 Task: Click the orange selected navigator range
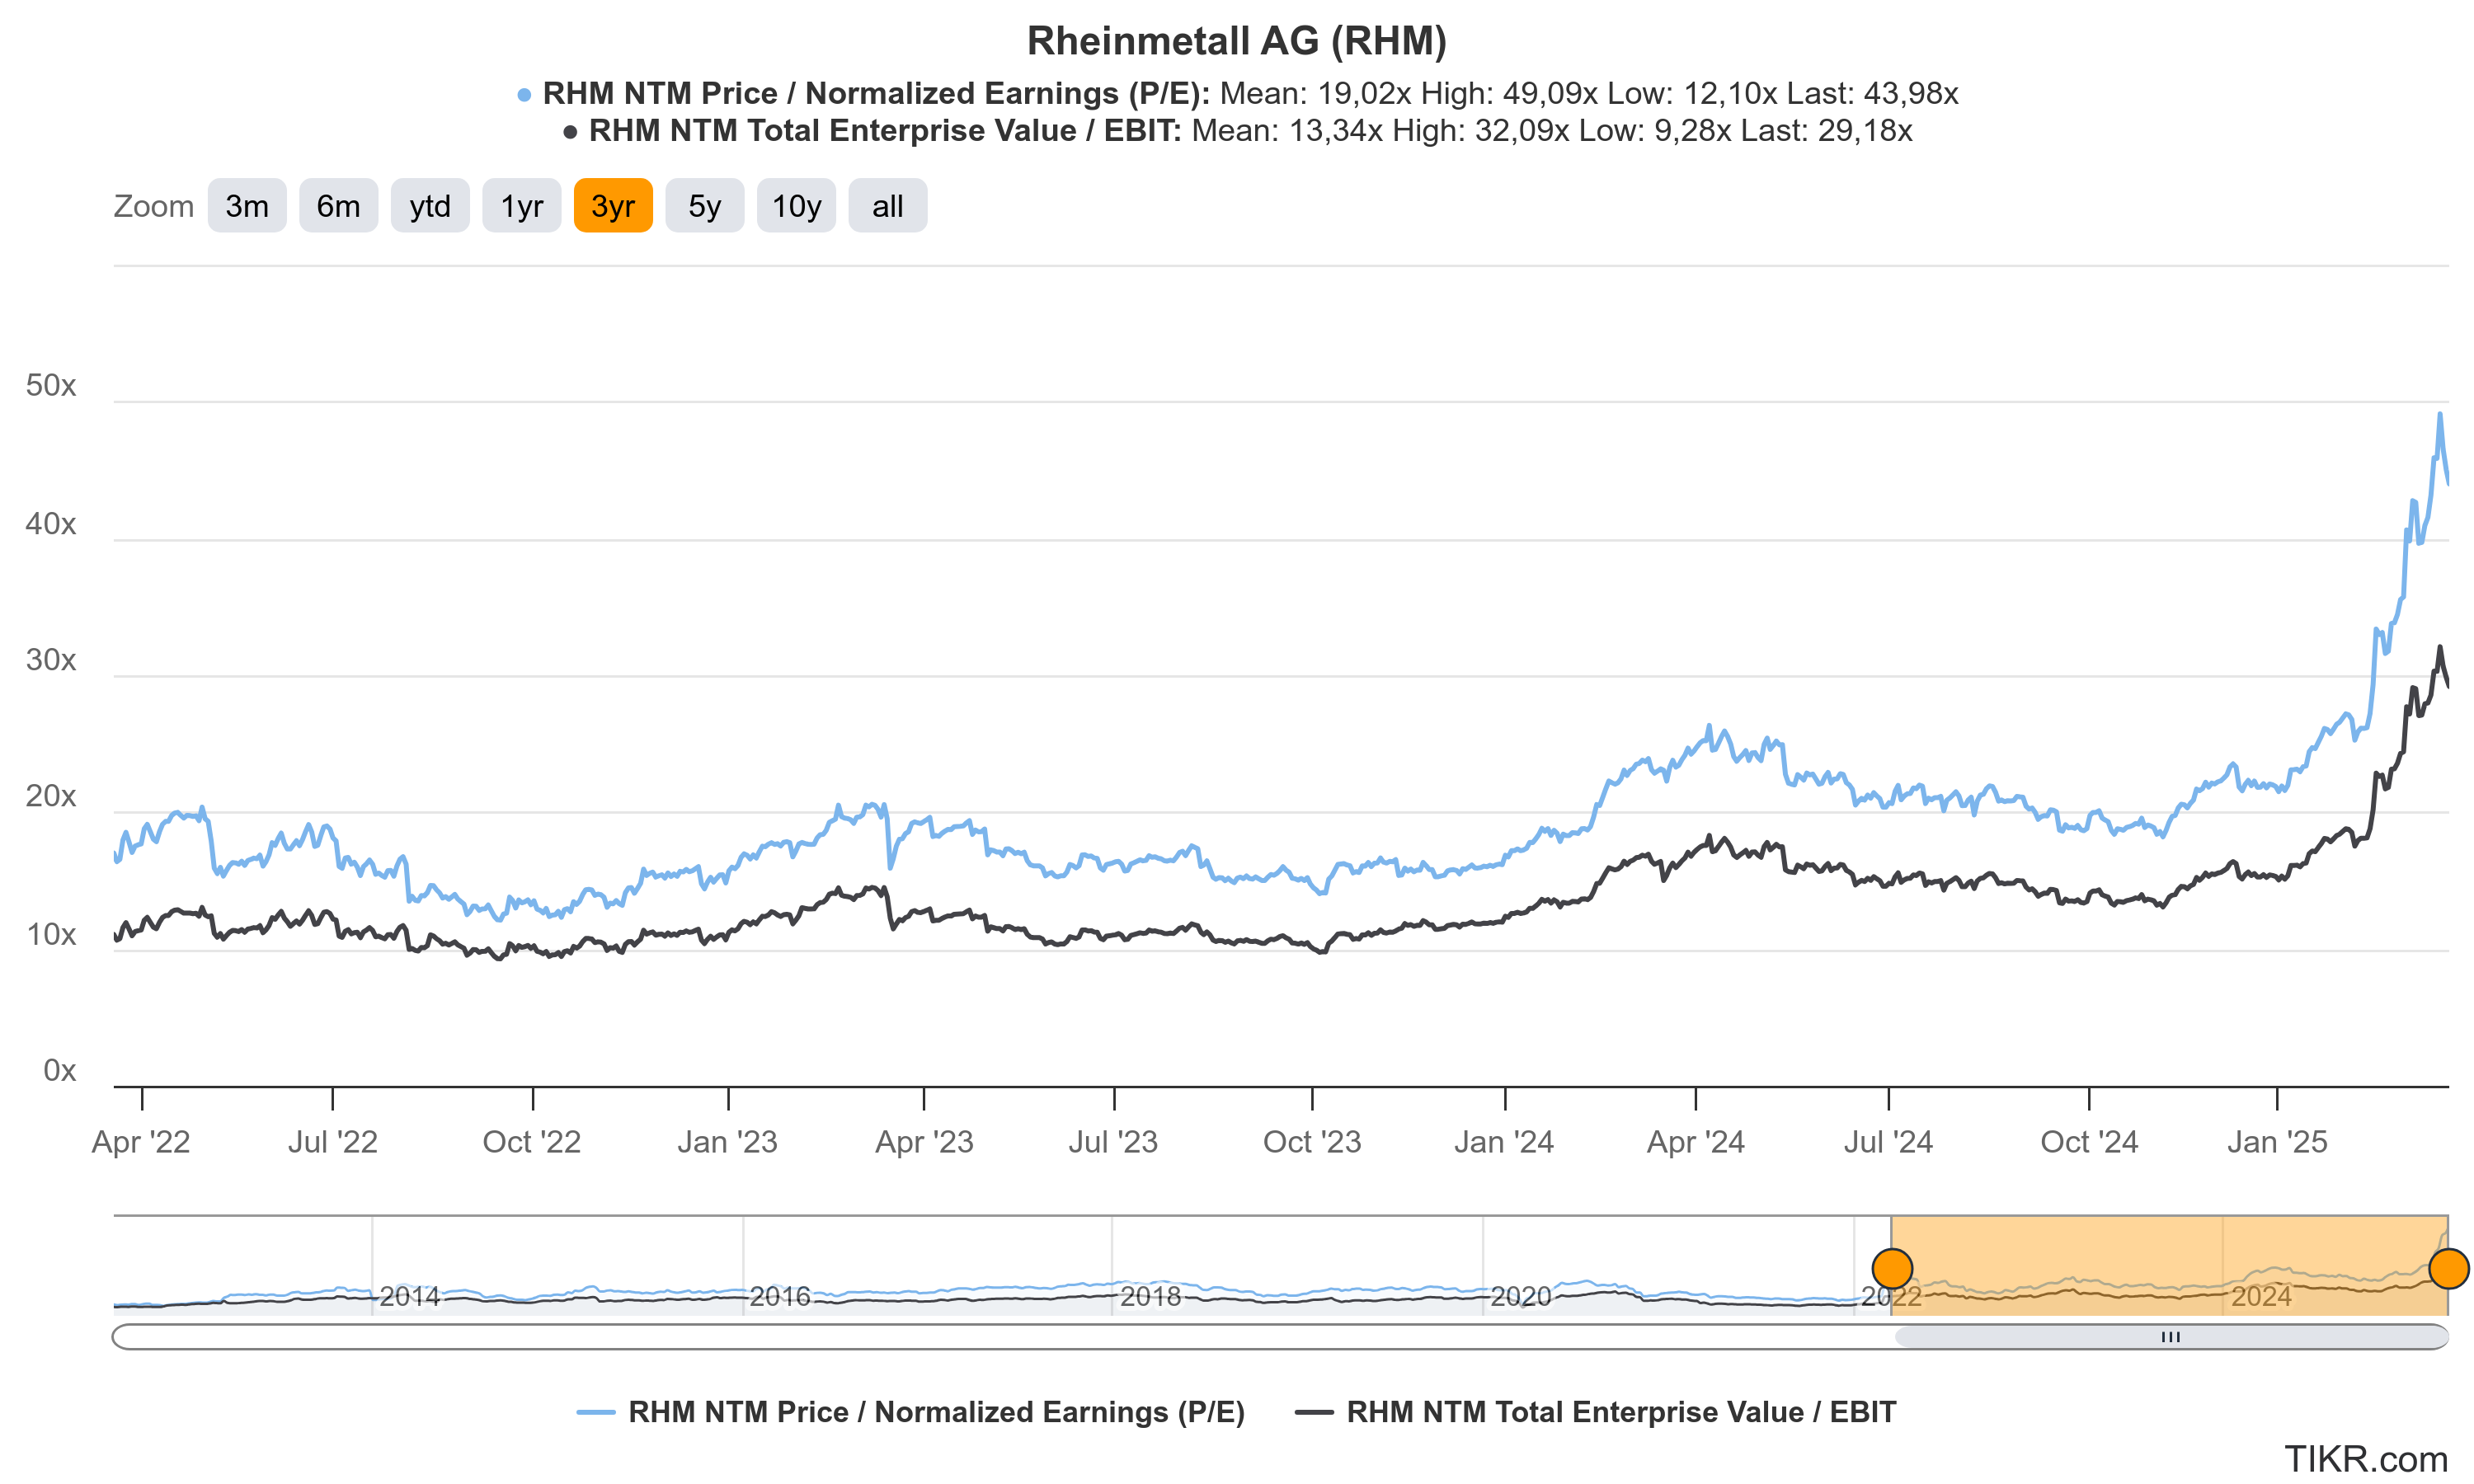2170,1266
